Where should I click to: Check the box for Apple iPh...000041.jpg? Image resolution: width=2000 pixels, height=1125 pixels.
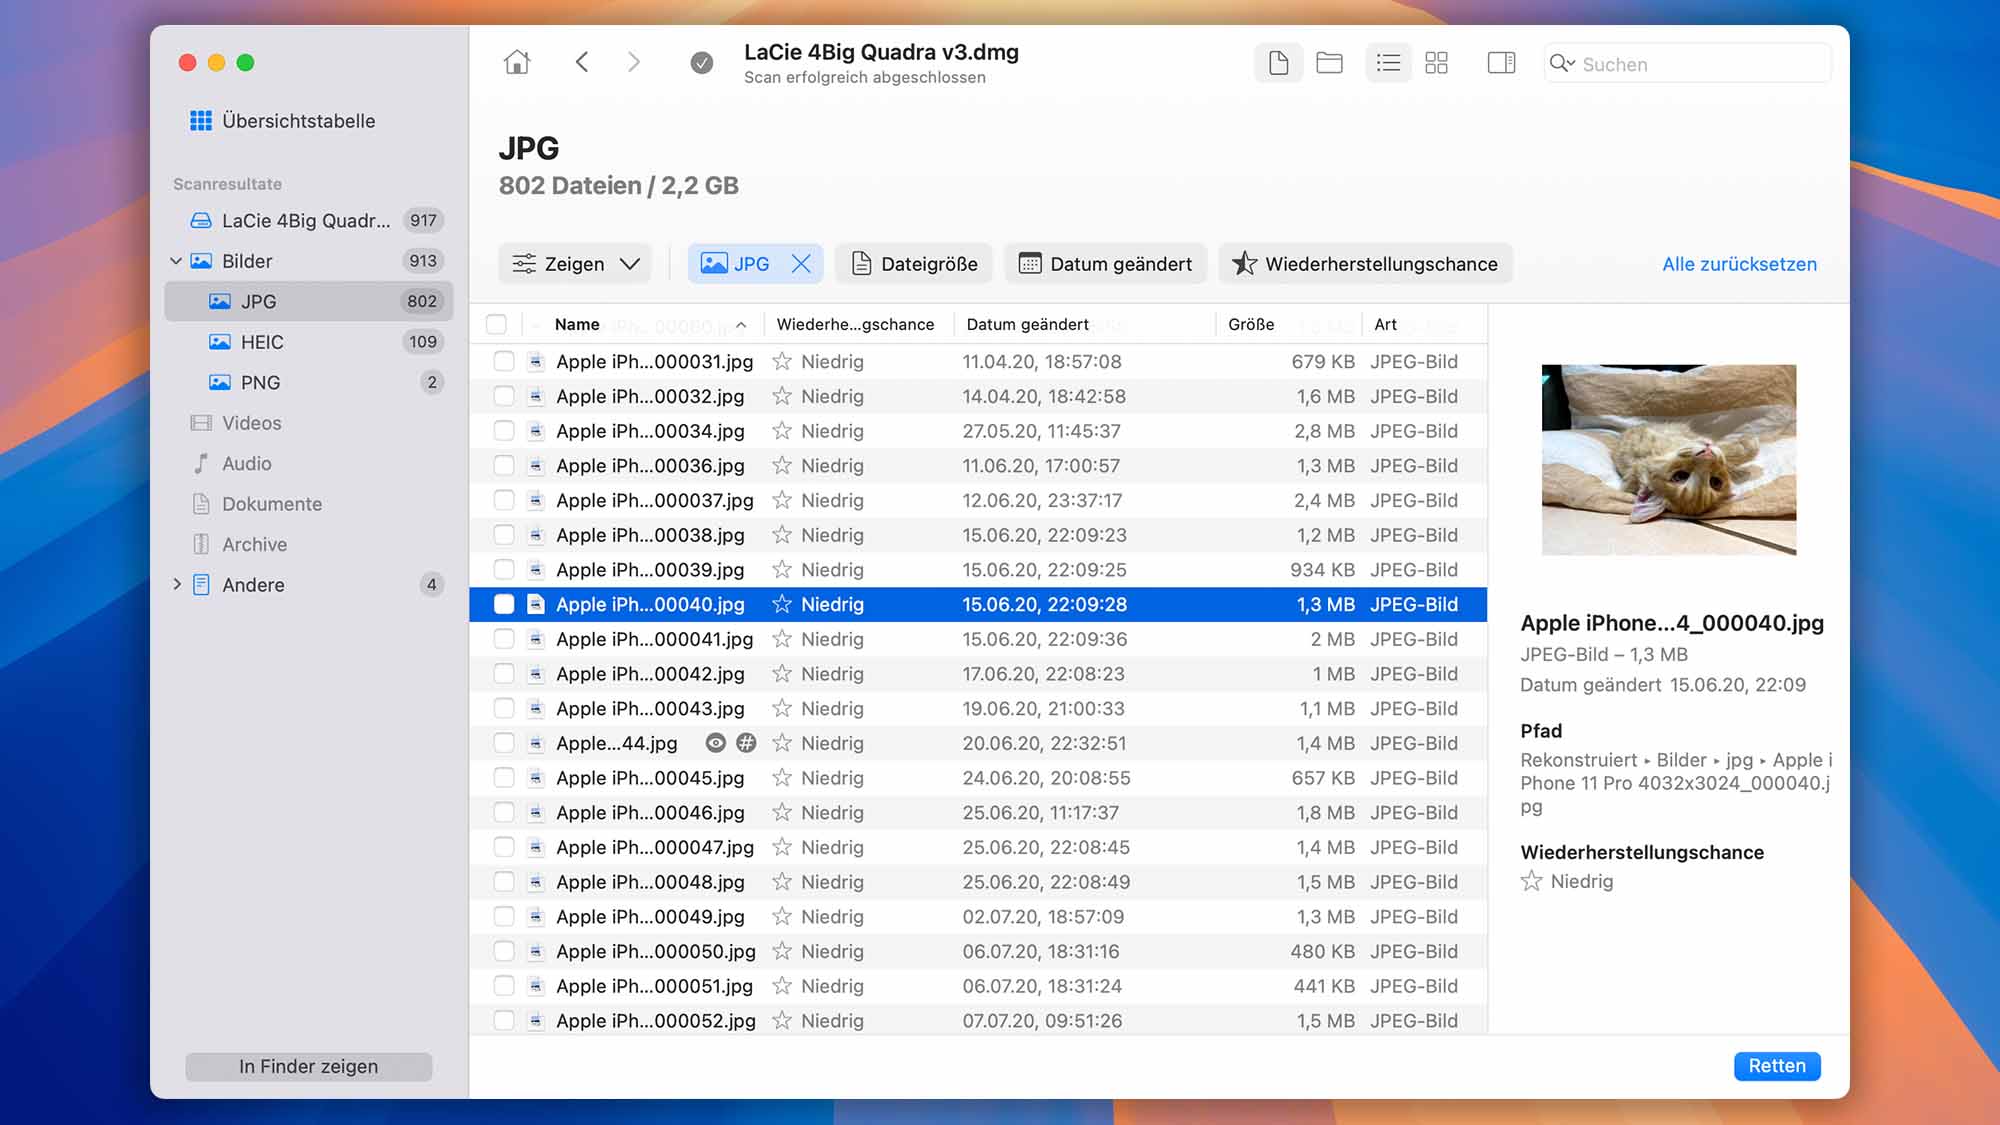click(x=504, y=639)
